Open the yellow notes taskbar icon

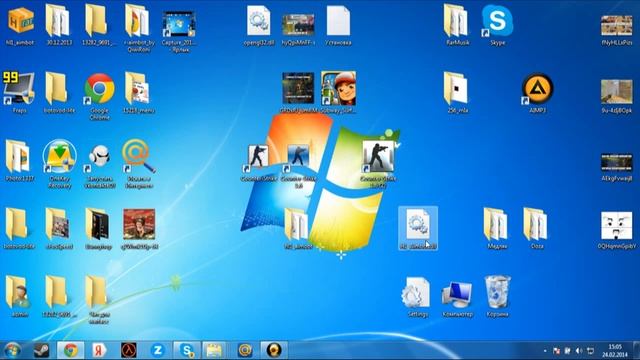[214, 351]
